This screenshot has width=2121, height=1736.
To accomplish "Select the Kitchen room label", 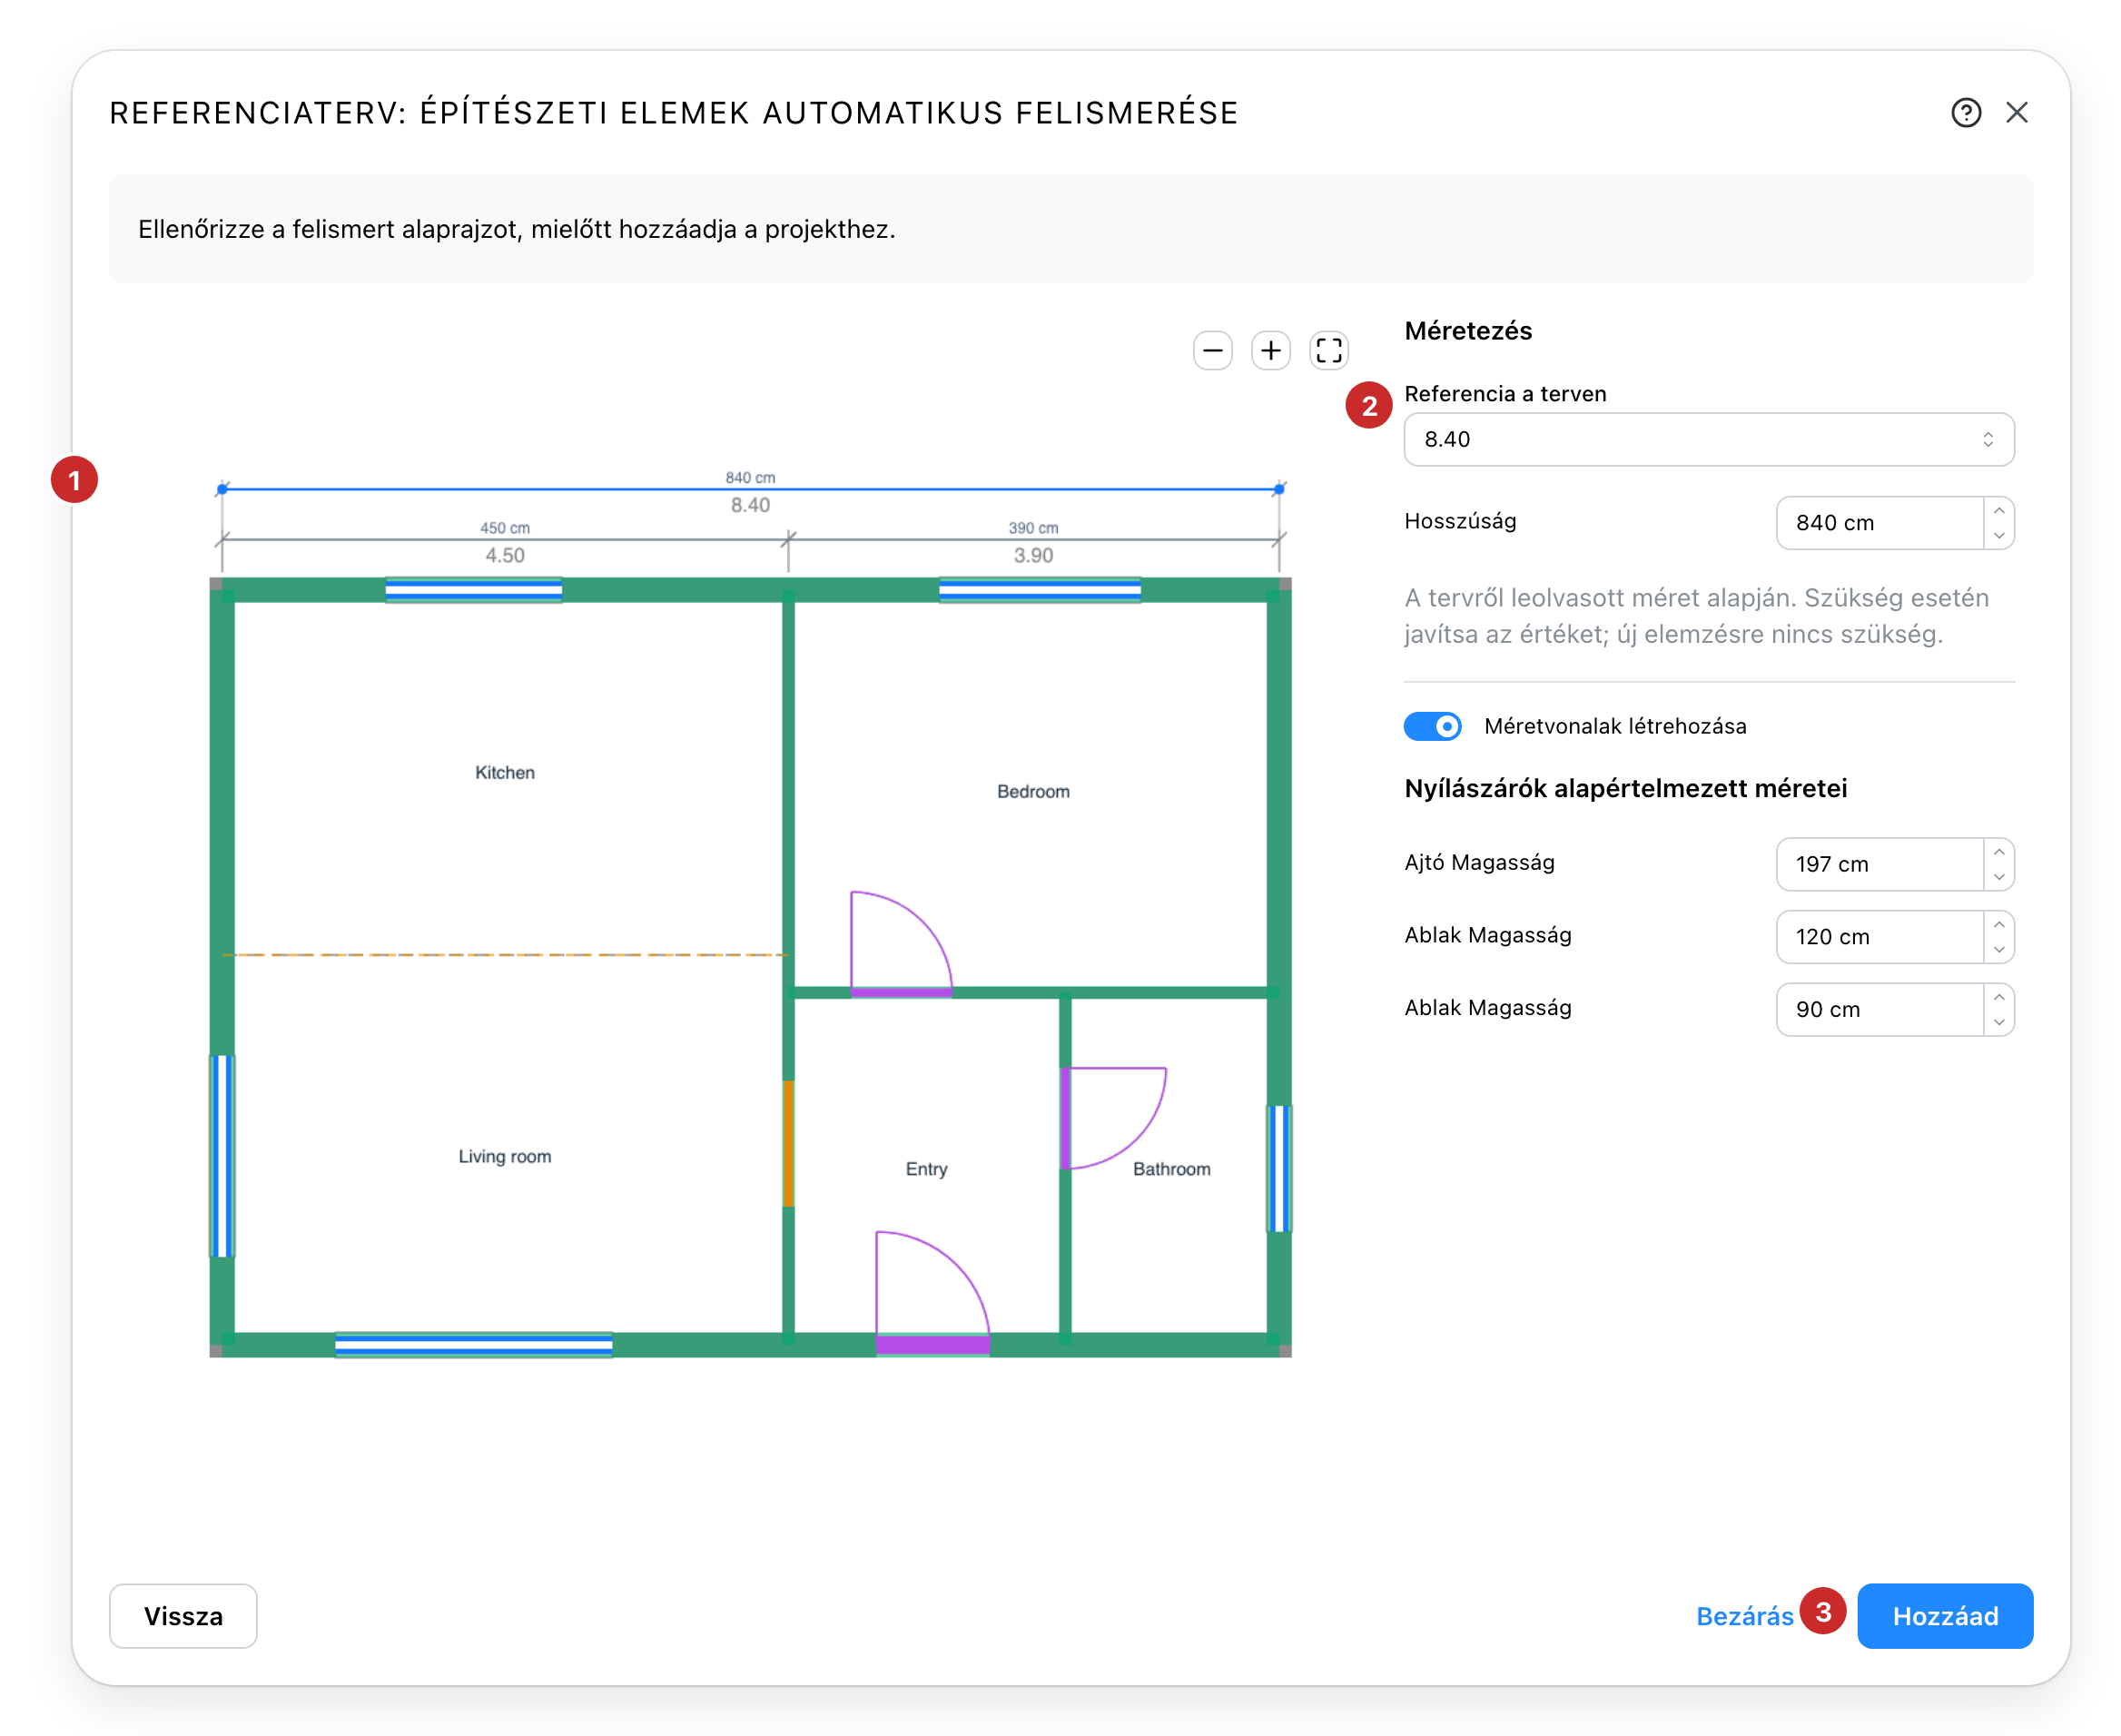I will coord(505,773).
